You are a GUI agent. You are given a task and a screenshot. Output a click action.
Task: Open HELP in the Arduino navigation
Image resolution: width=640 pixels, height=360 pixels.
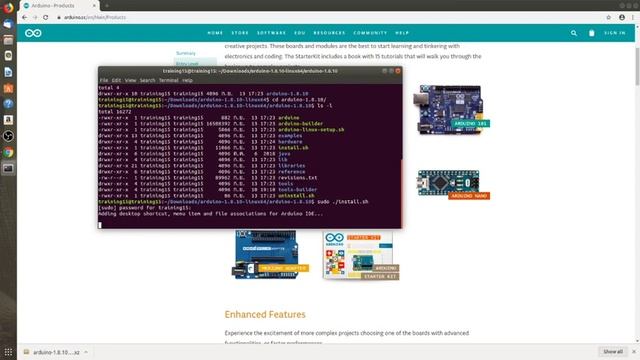pyautogui.click(x=402, y=33)
